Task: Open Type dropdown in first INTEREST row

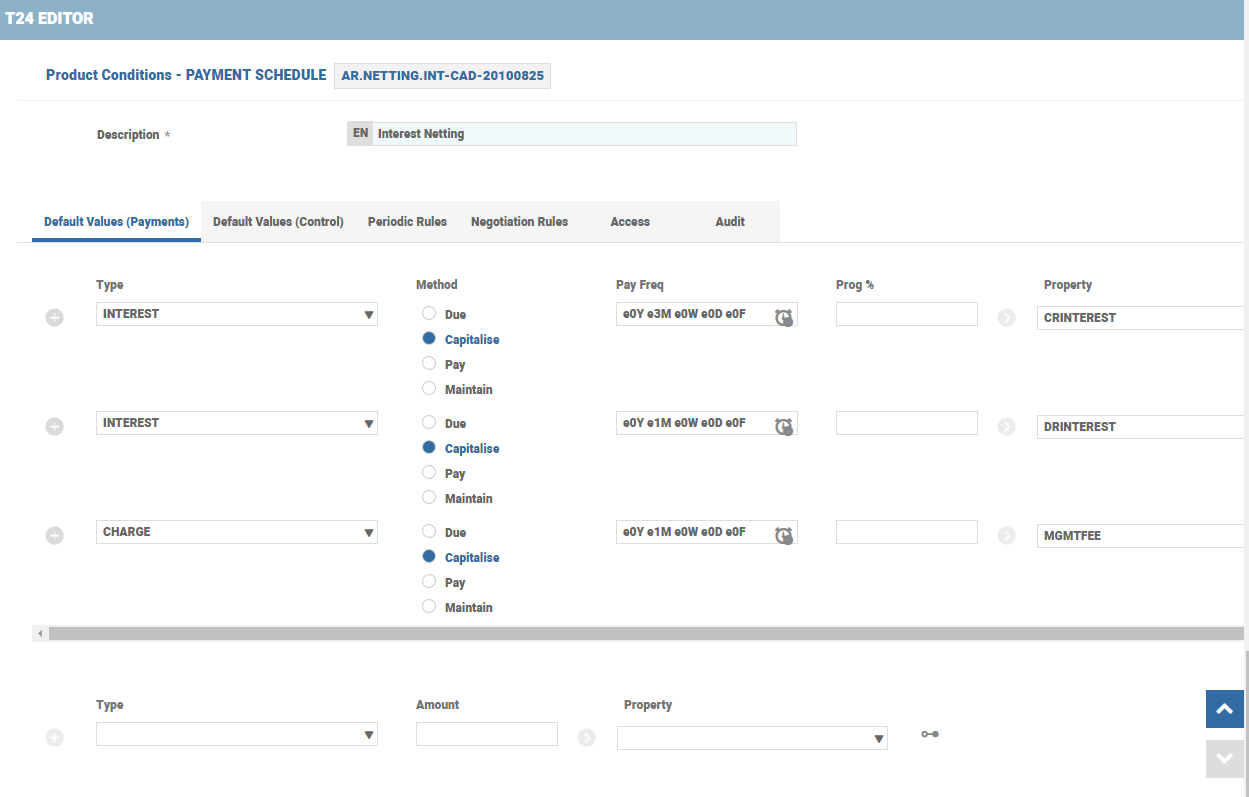Action: [237, 314]
